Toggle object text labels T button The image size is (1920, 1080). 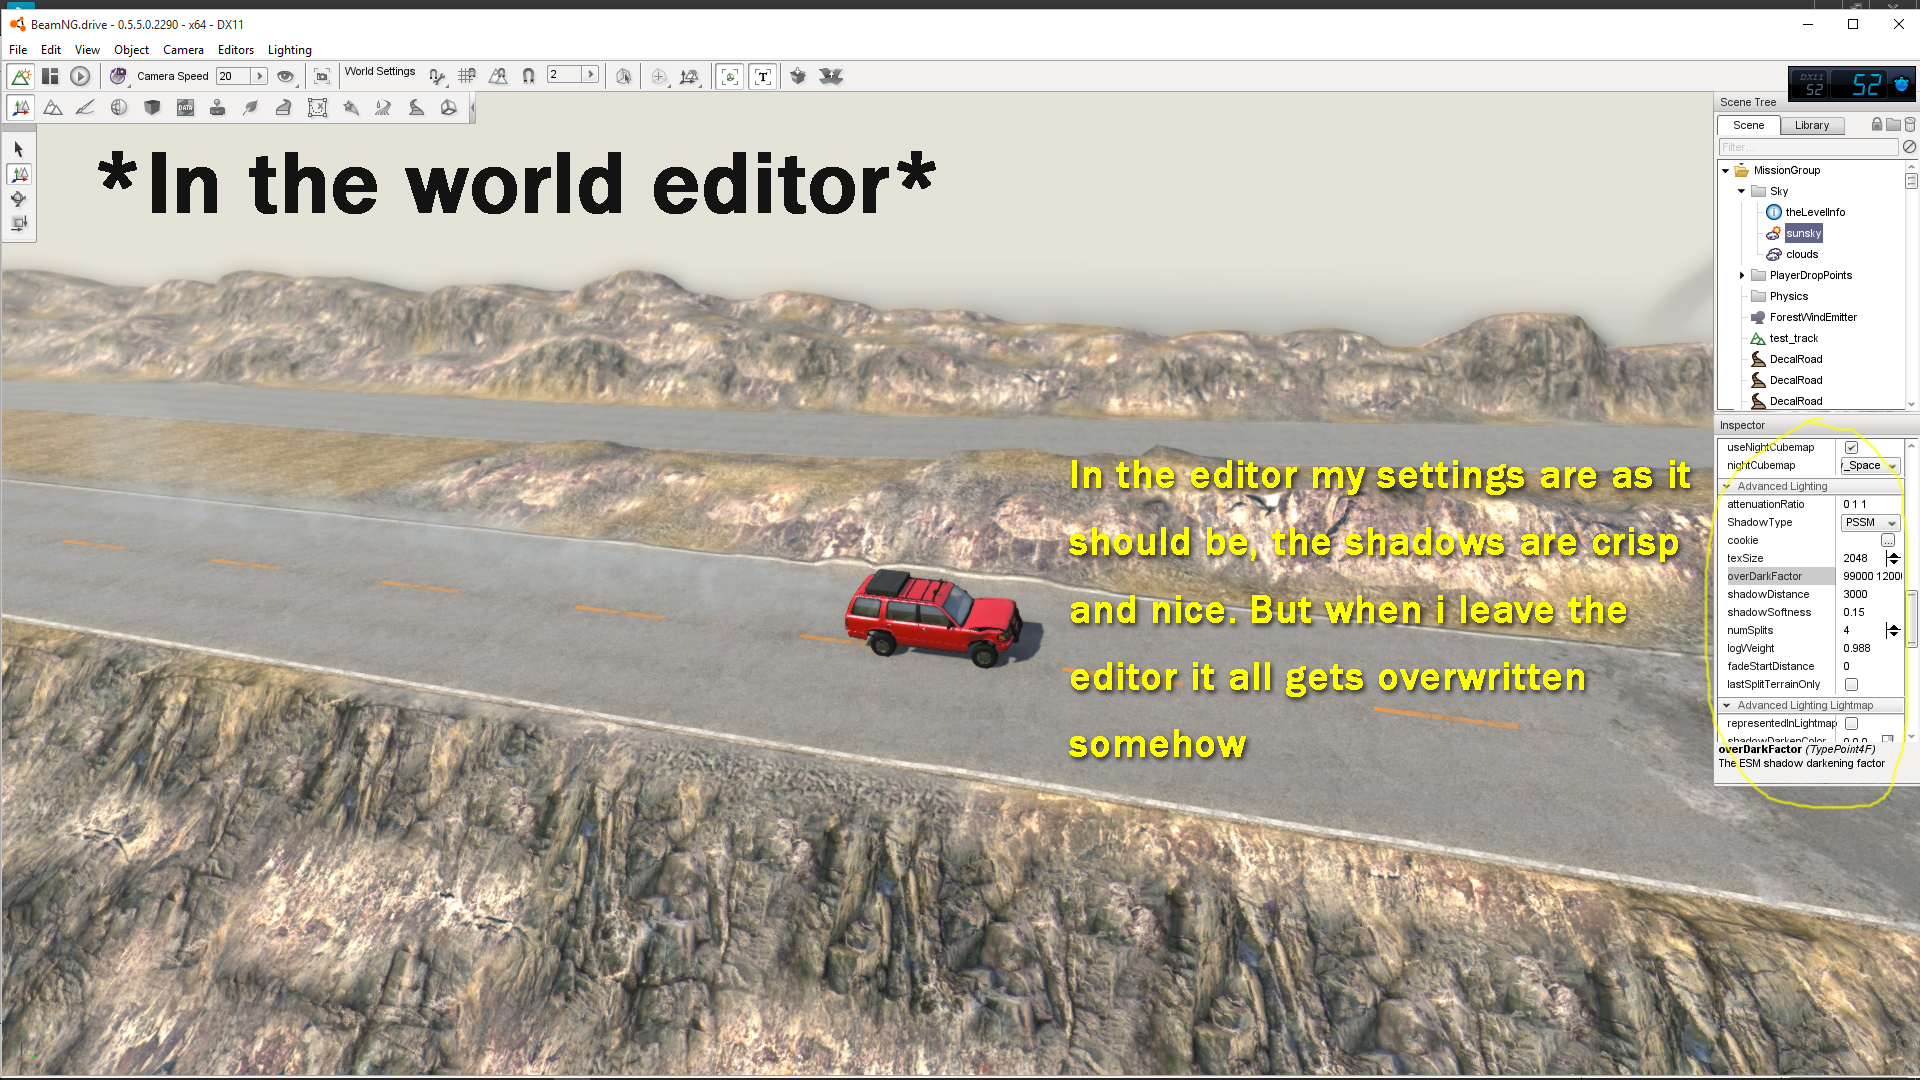point(763,76)
